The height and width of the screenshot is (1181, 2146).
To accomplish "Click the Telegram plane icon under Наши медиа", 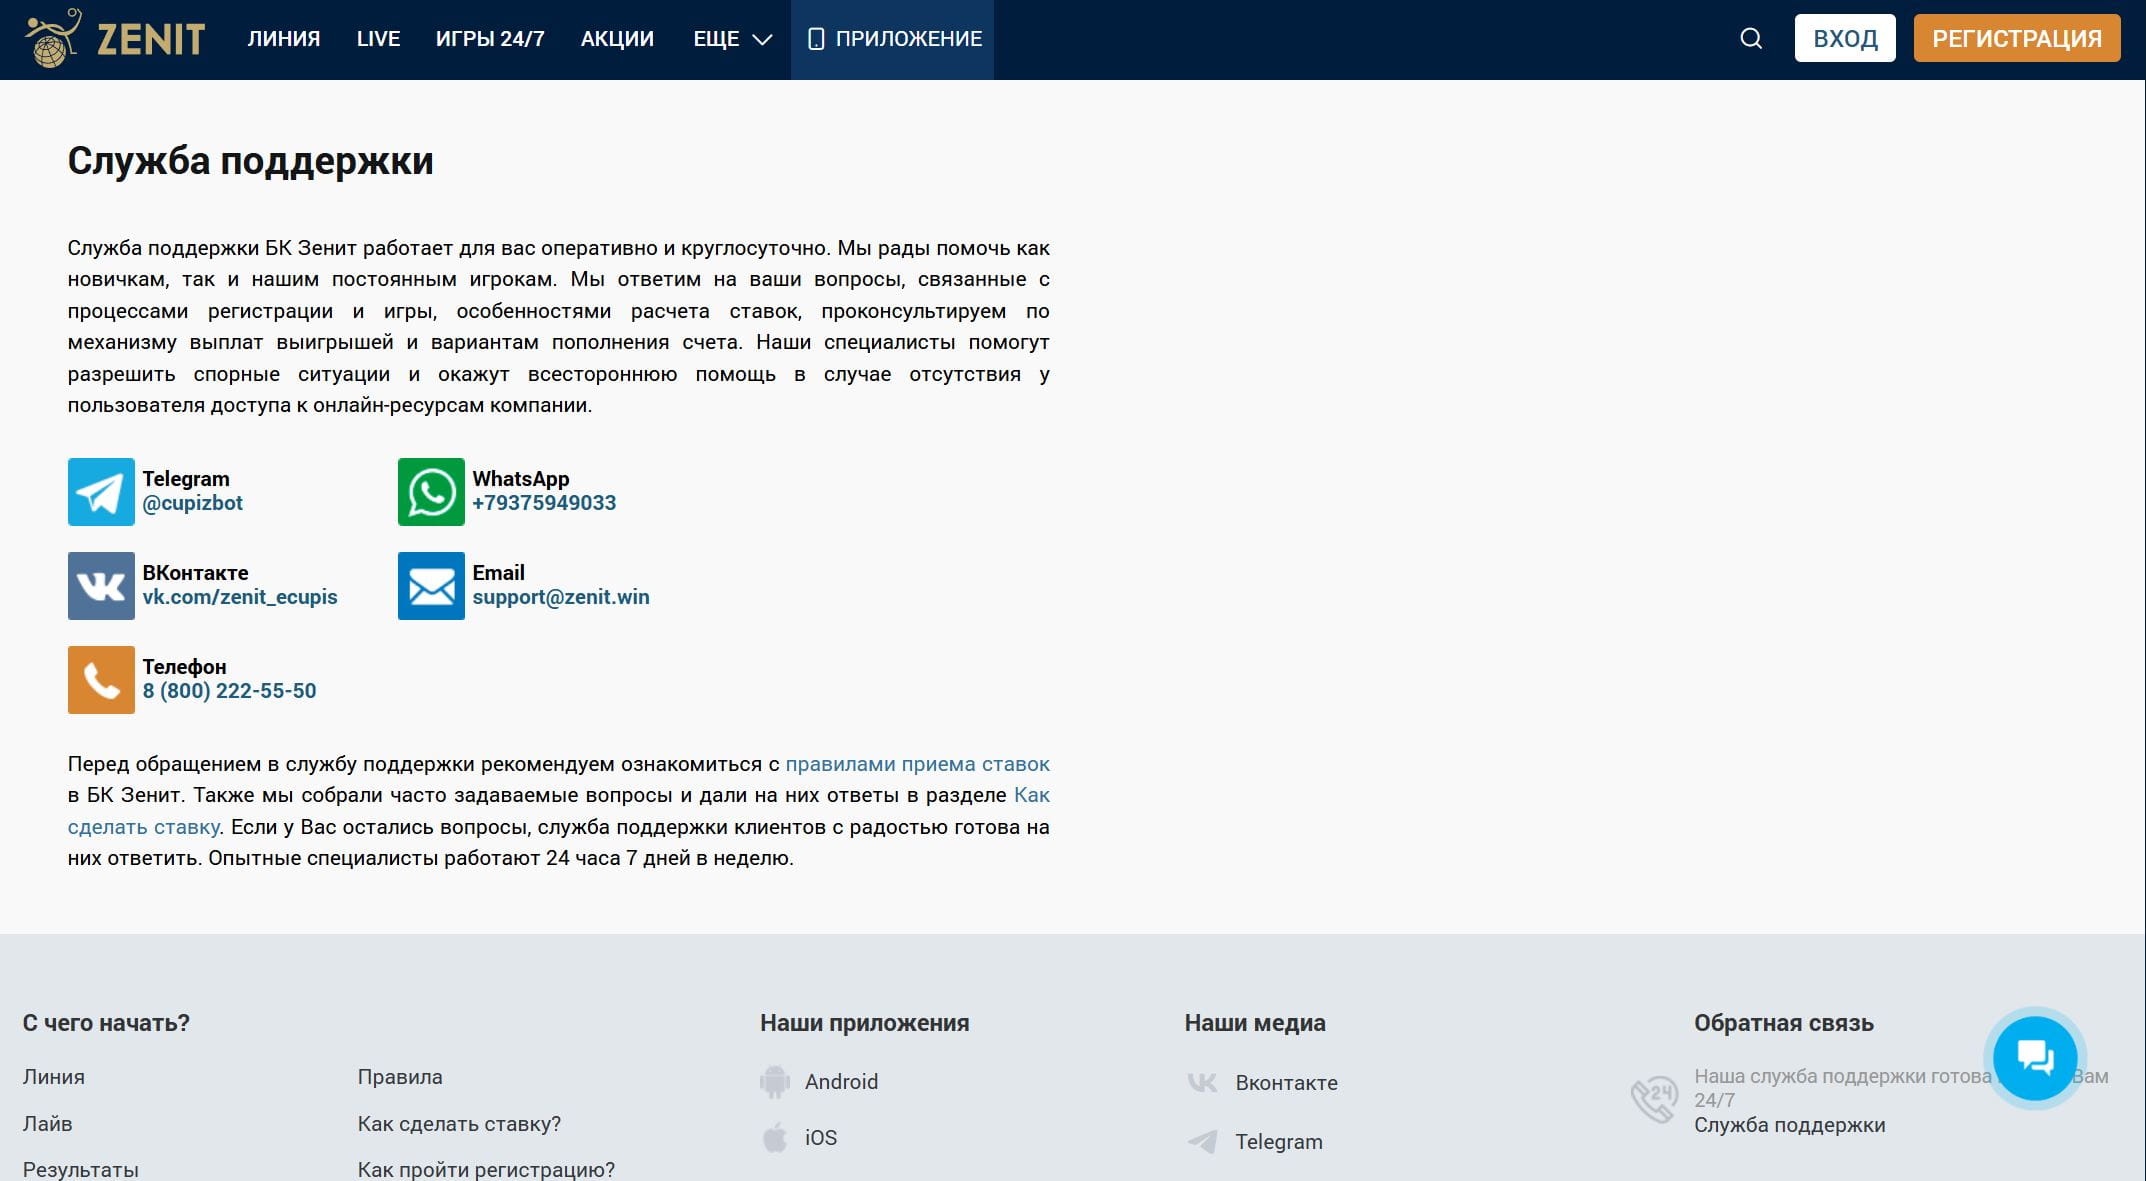I will [1202, 1142].
